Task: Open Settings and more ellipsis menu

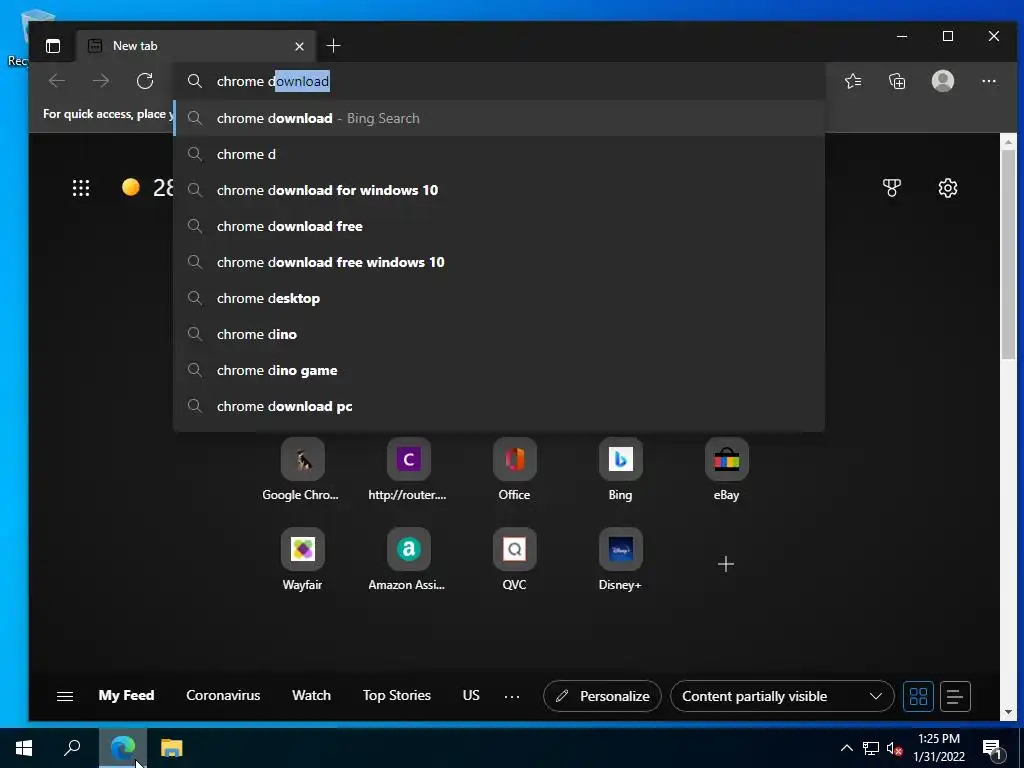Action: (989, 81)
